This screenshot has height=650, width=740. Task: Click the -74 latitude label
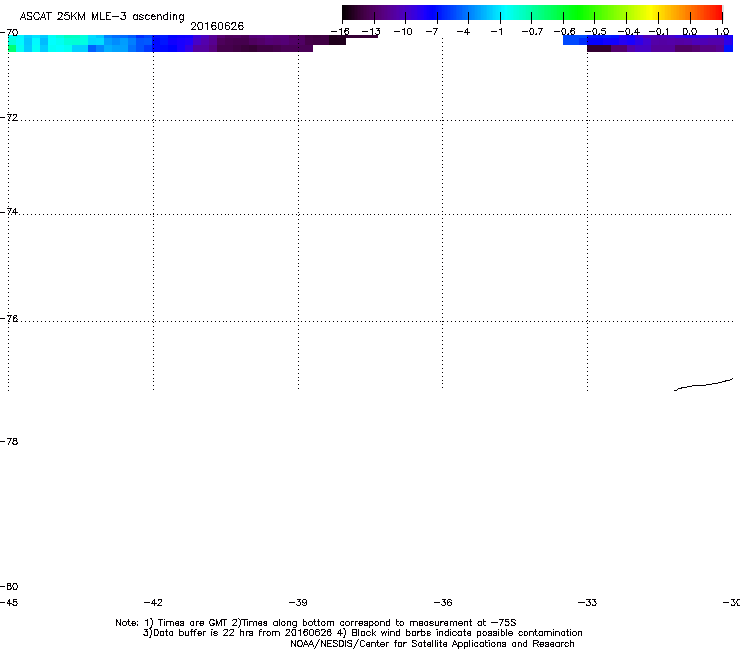(9, 211)
